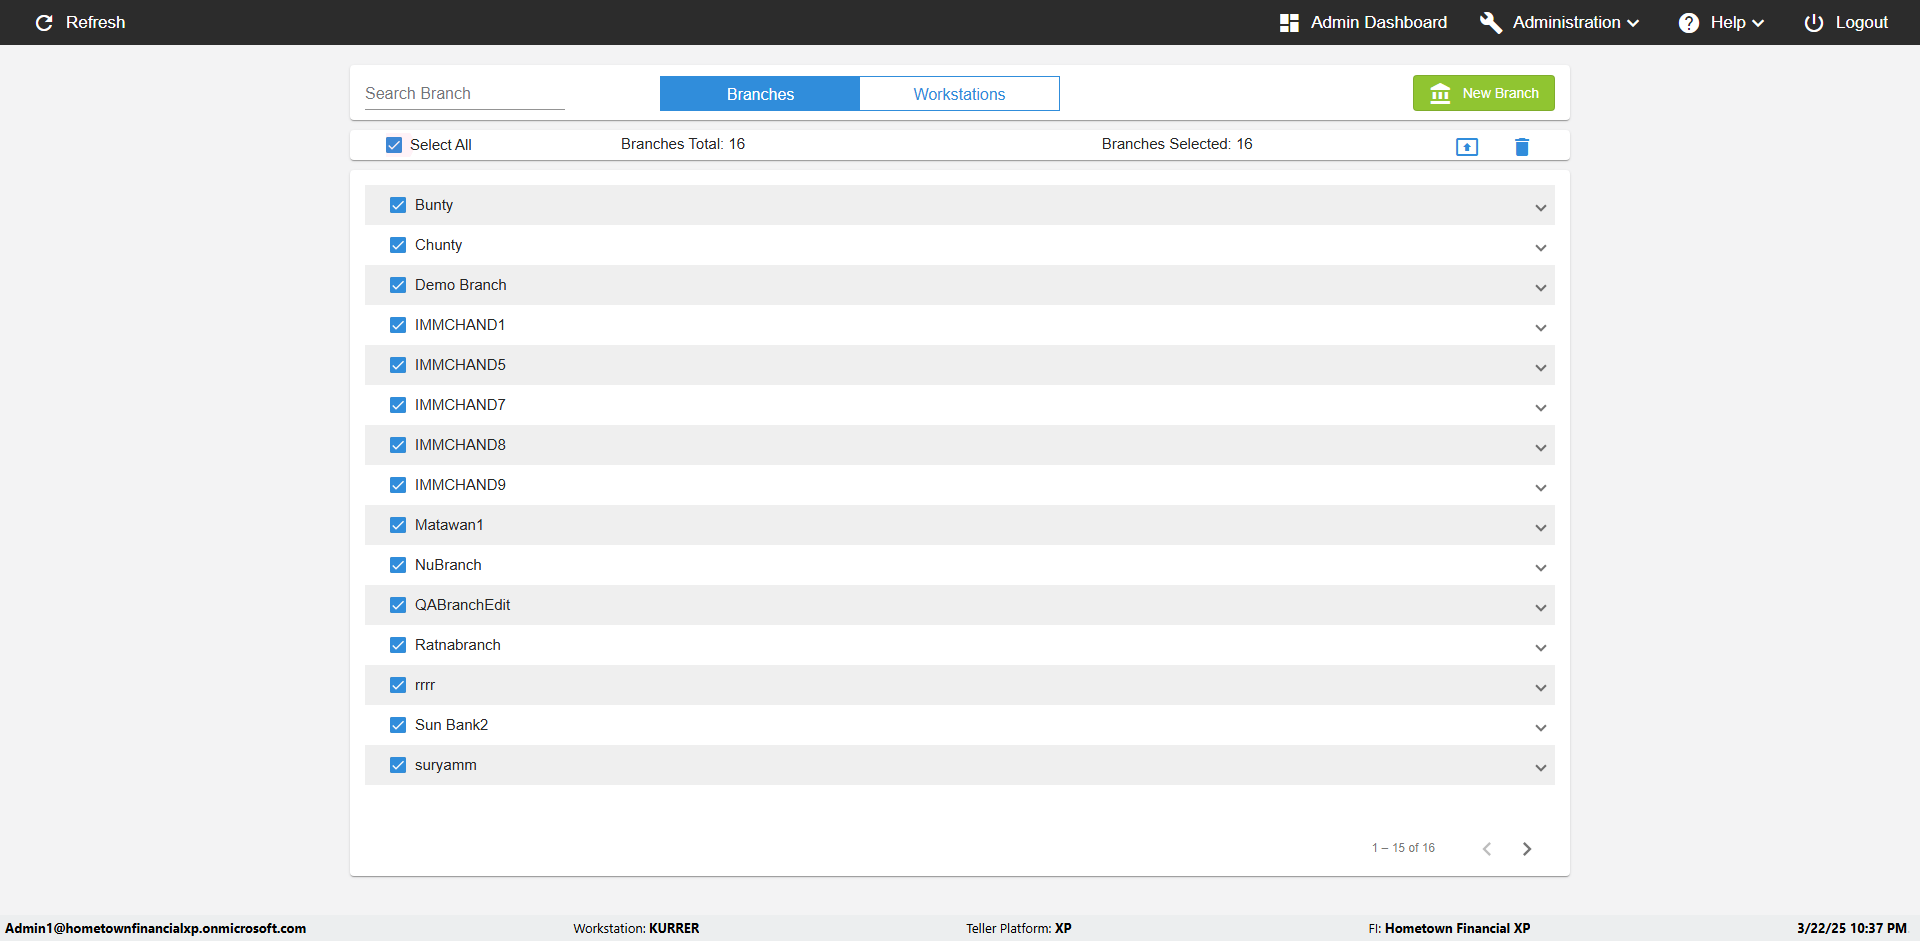Click the Logout label
The image size is (1920, 941).
pos(1861,22)
